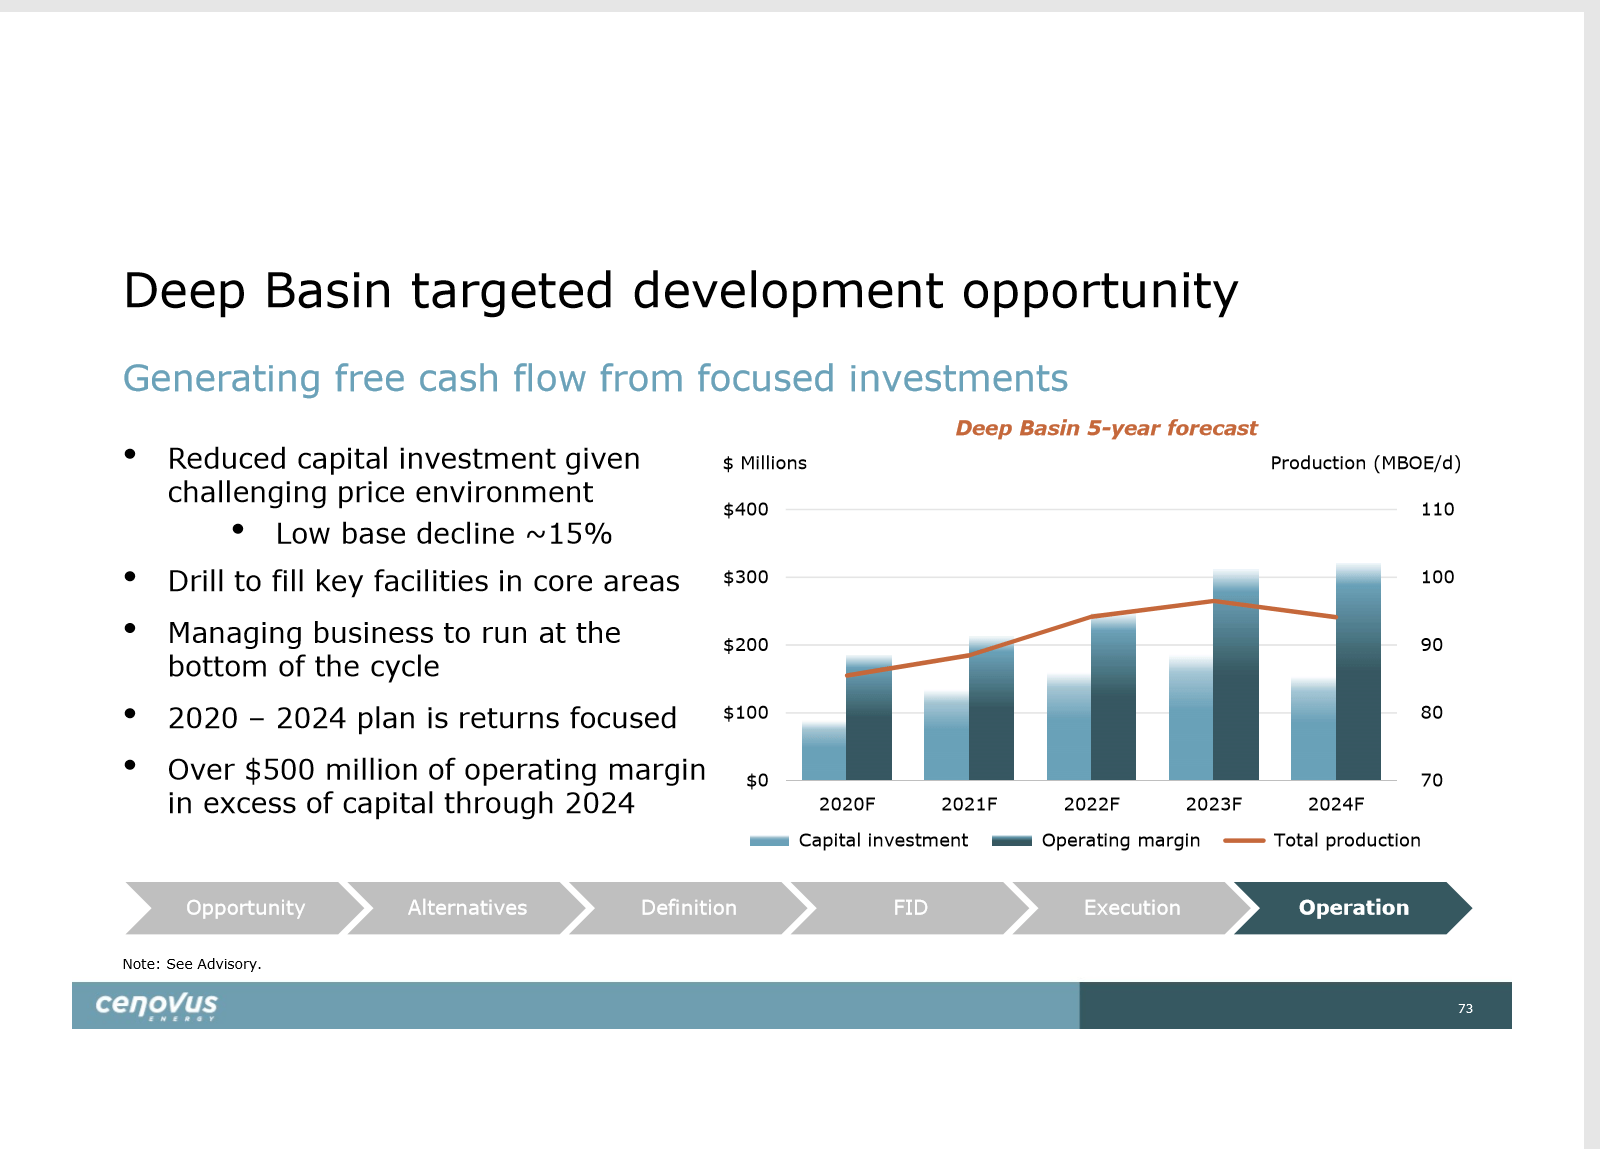
Task: Click the Execution stage arrow
Action: [1132, 908]
